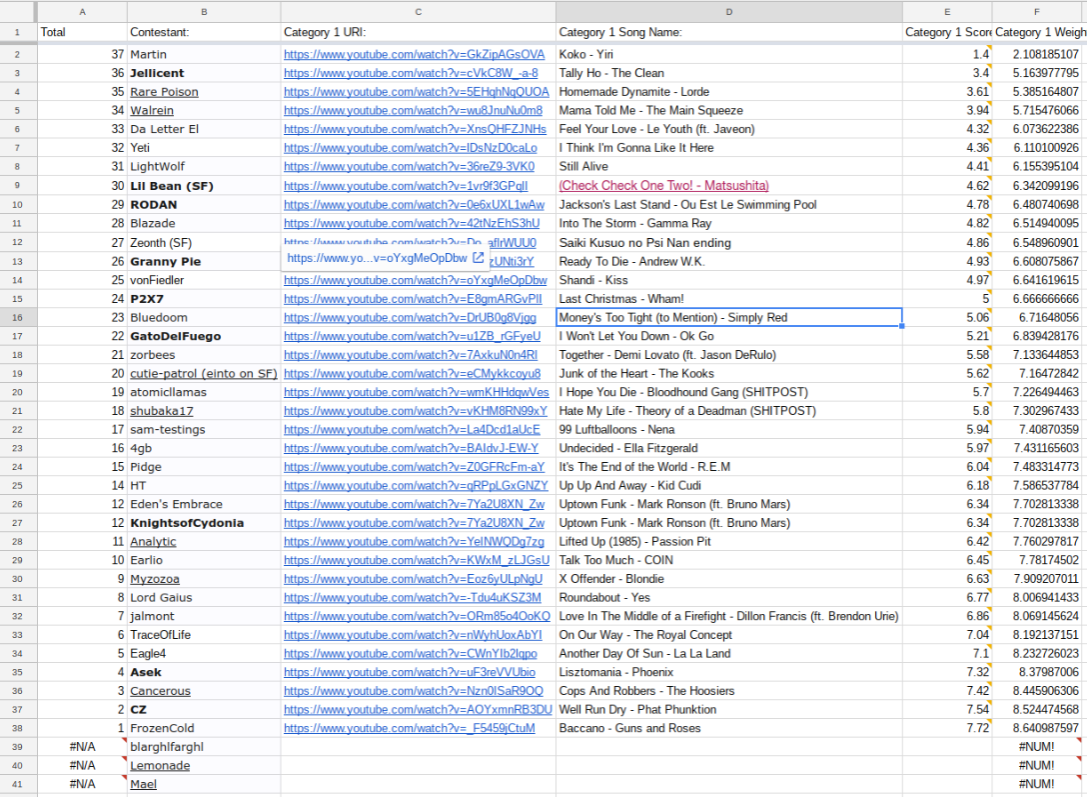1087x797 pixels.
Task: Select cell 'Roundabout - Yes'
Action: click(x=729, y=597)
